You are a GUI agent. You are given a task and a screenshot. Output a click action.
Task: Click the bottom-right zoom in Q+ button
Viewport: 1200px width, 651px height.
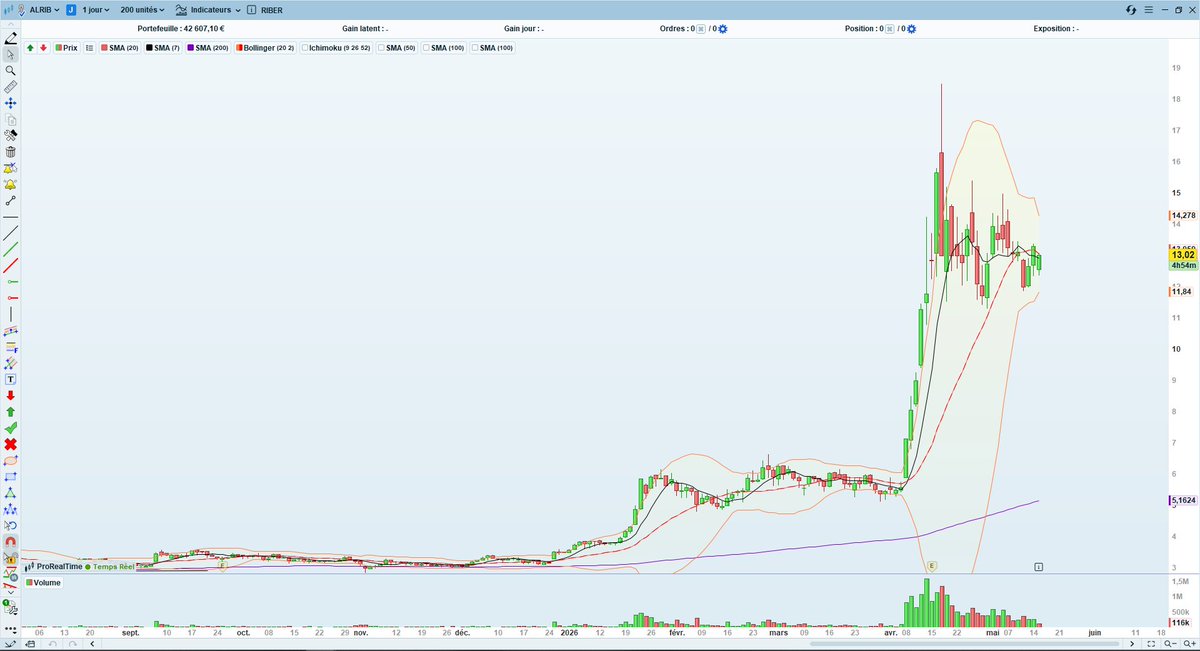point(1188,645)
